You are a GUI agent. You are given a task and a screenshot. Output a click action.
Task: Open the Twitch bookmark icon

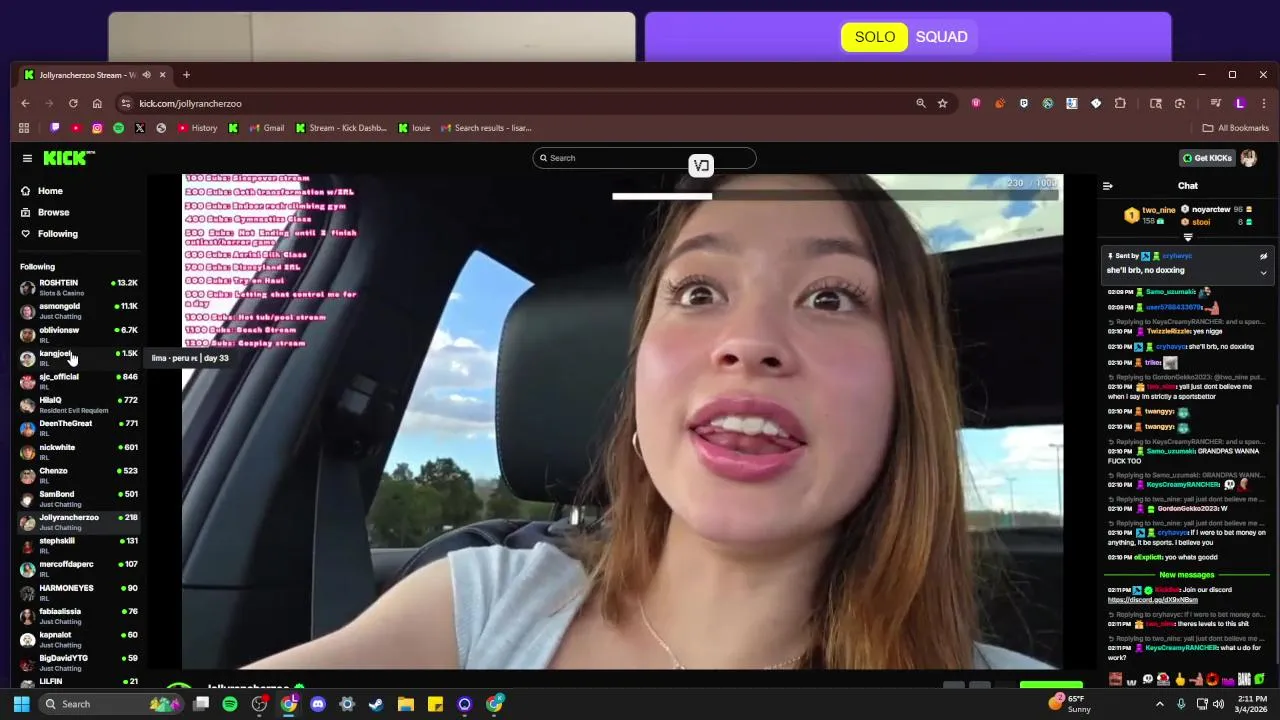pos(55,128)
